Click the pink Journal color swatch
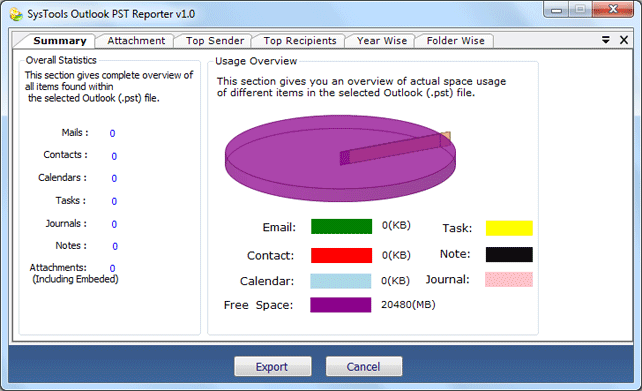Image resolution: width=642 pixels, height=391 pixels. click(x=509, y=280)
